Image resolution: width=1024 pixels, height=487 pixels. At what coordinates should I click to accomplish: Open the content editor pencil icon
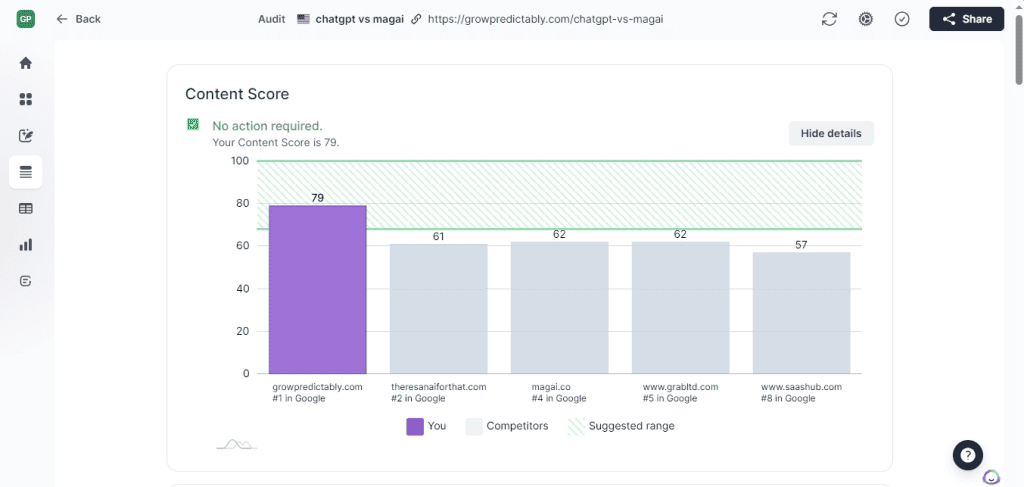click(x=25, y=136)
